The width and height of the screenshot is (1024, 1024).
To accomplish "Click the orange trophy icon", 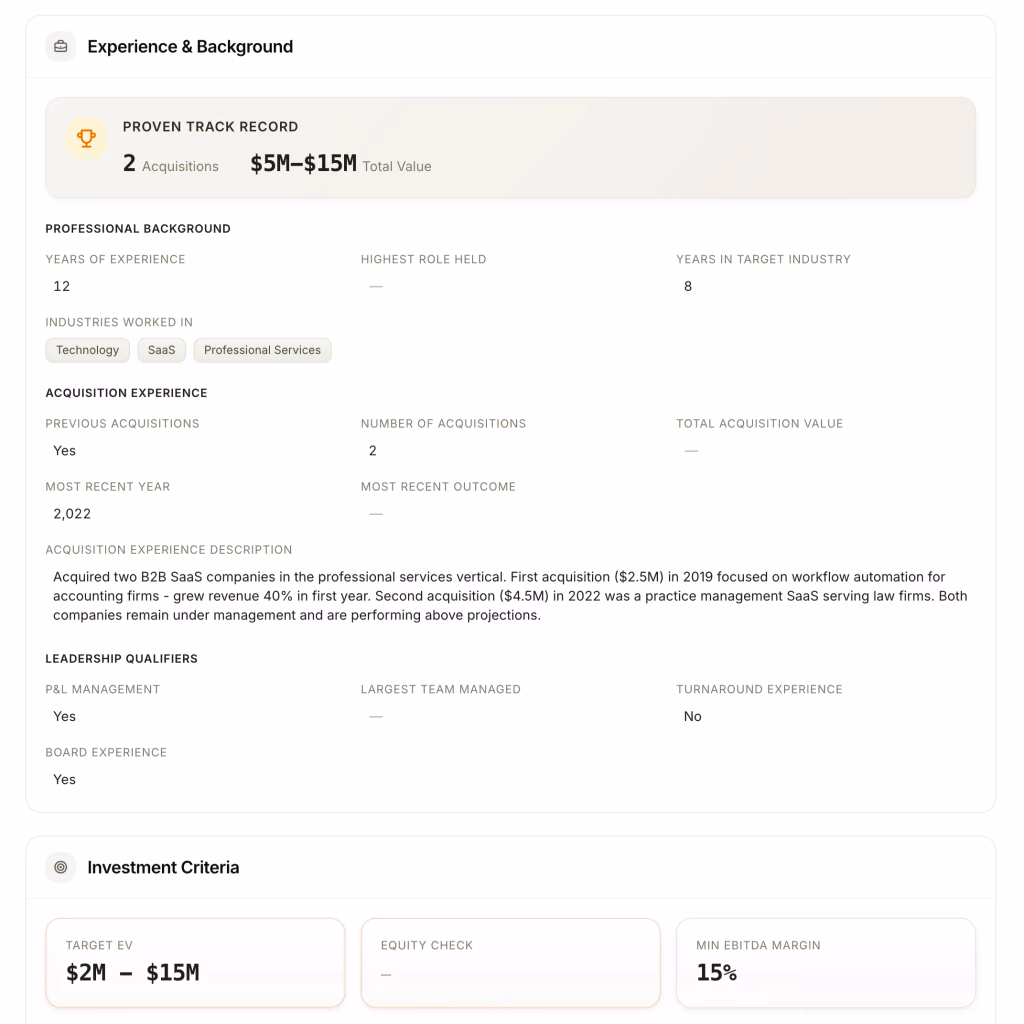I will pyautogui.click(x=87, y=138).
